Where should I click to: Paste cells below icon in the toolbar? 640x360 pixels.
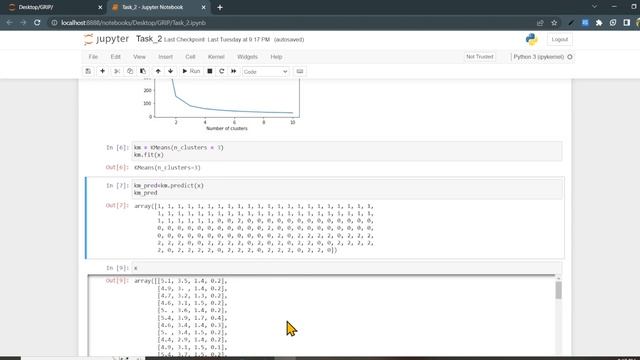(143, 71)
